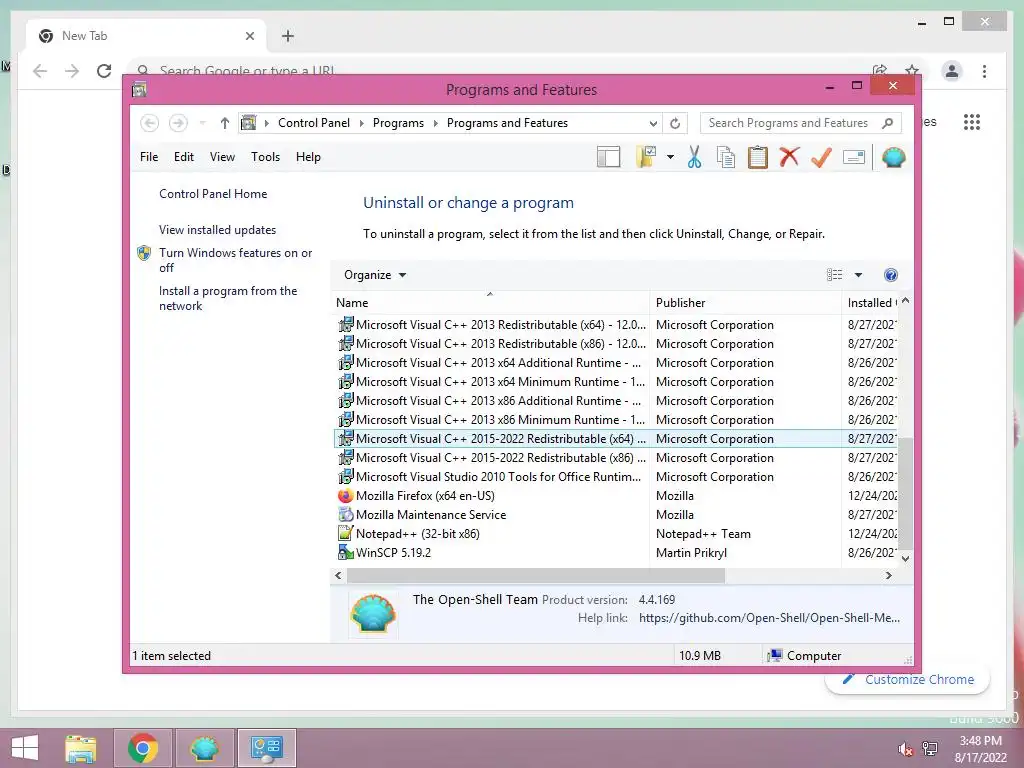Screen dimensions: 1024x768
Task: Click the horizontal scrollbar right arrow
Action: click(888, 575)
